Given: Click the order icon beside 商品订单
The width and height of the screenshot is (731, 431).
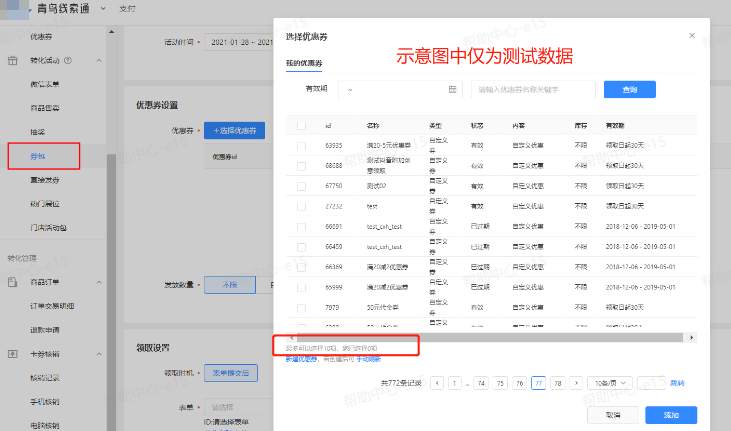Looking at the screenshot, I should pos(13,282).
